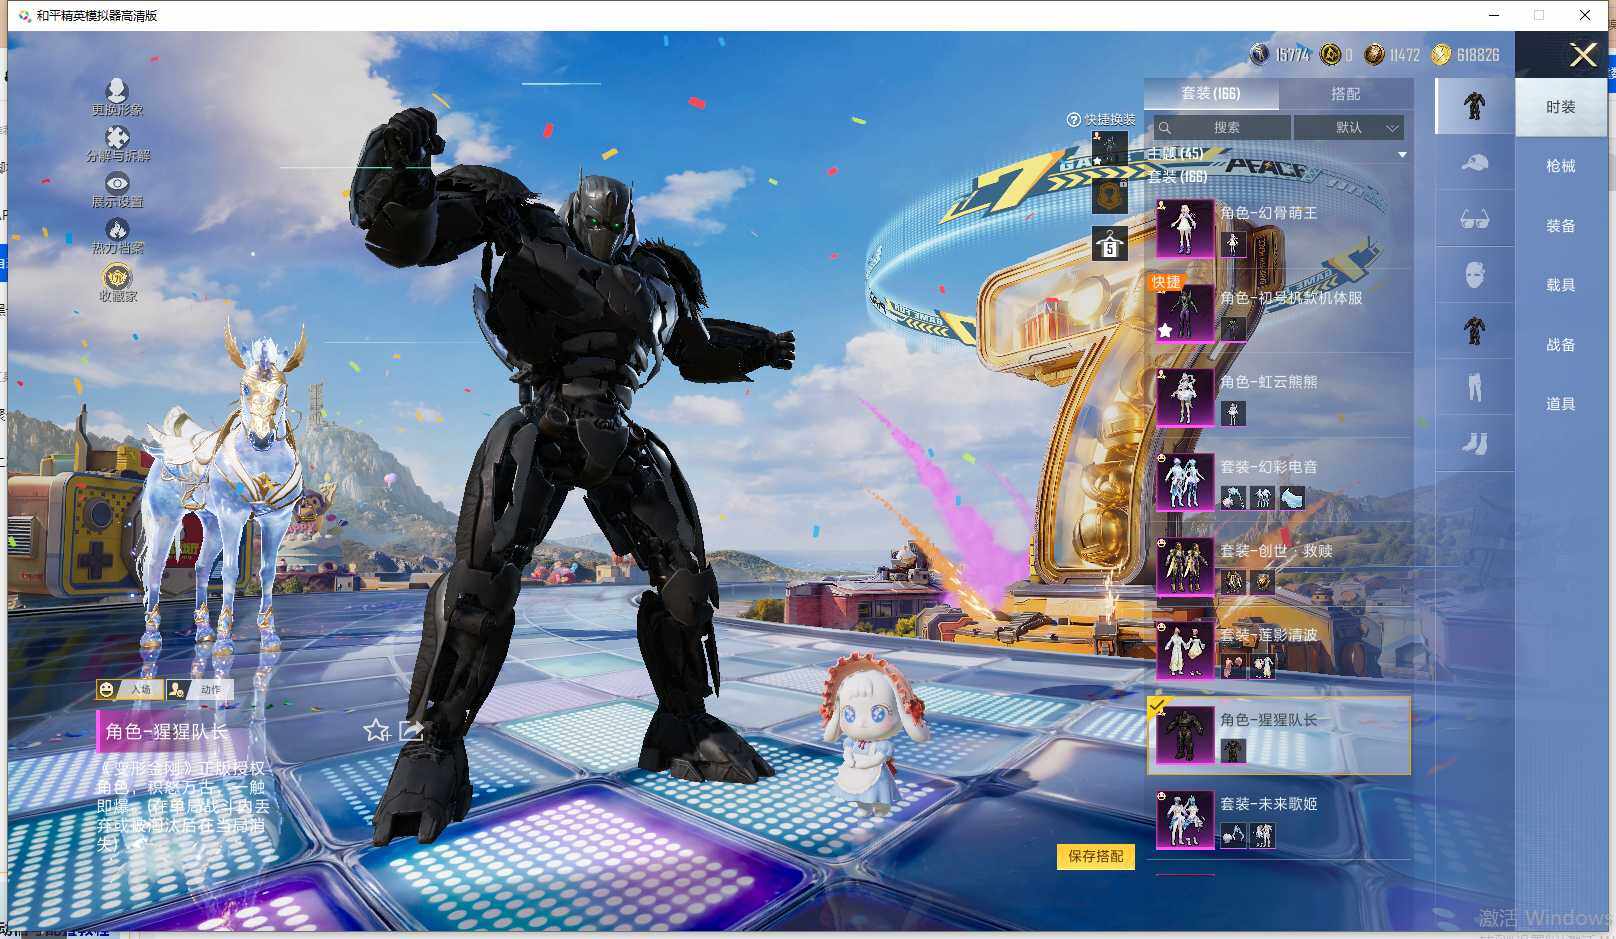
Task: Switch to the 搭配 tab
Action: (1345, 93)
